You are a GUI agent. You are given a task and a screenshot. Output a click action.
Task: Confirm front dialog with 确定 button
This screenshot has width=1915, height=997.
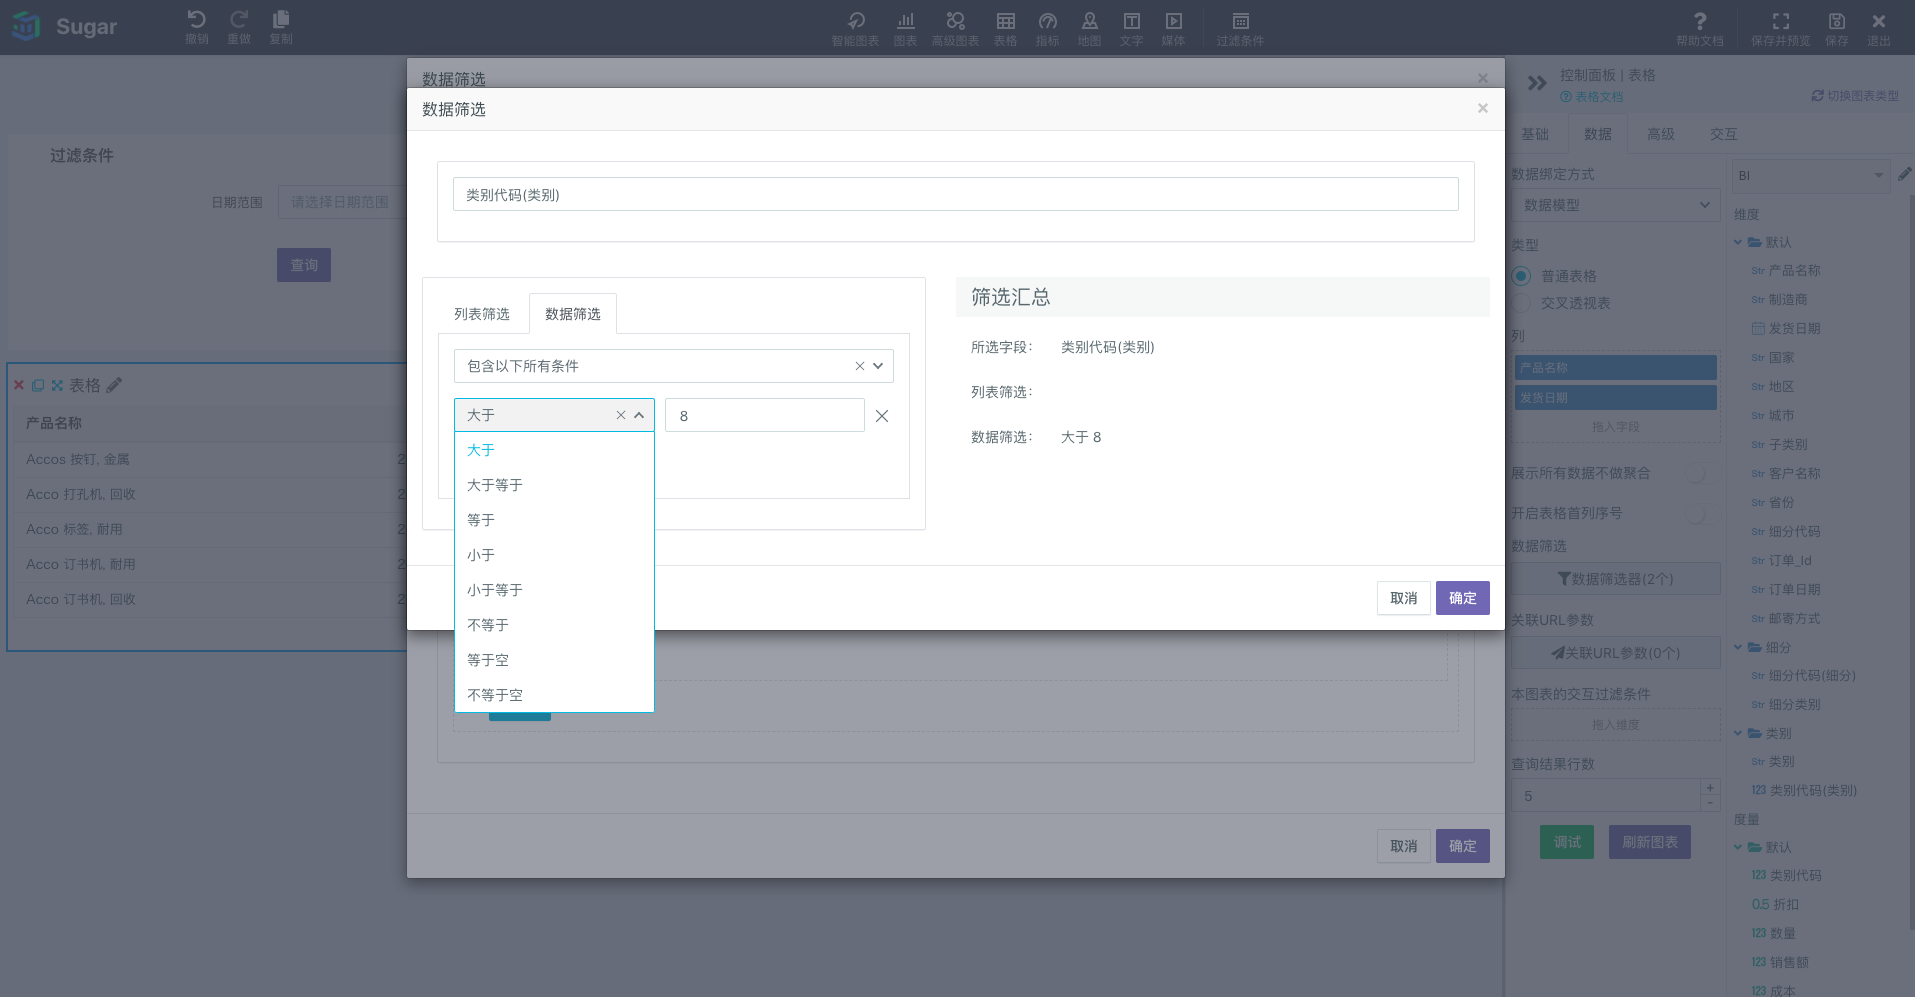[1463, 598]
